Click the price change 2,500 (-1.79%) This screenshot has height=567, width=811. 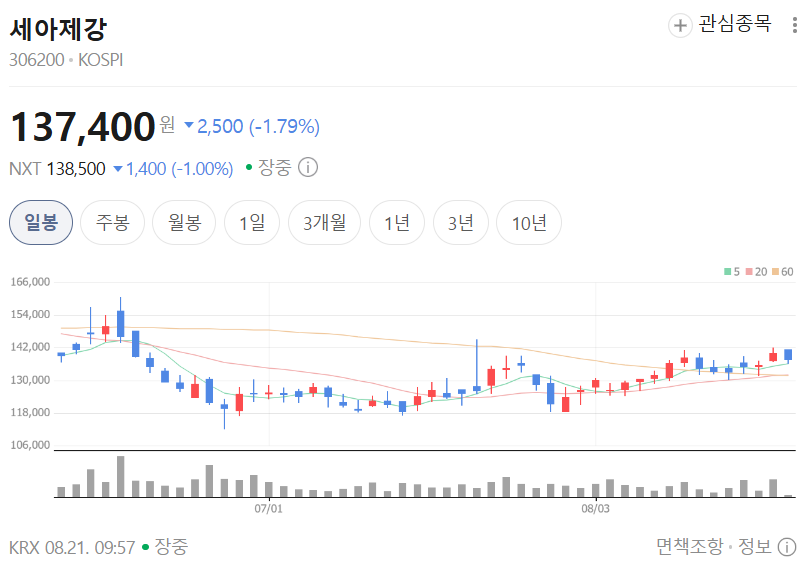click(252, 126)
